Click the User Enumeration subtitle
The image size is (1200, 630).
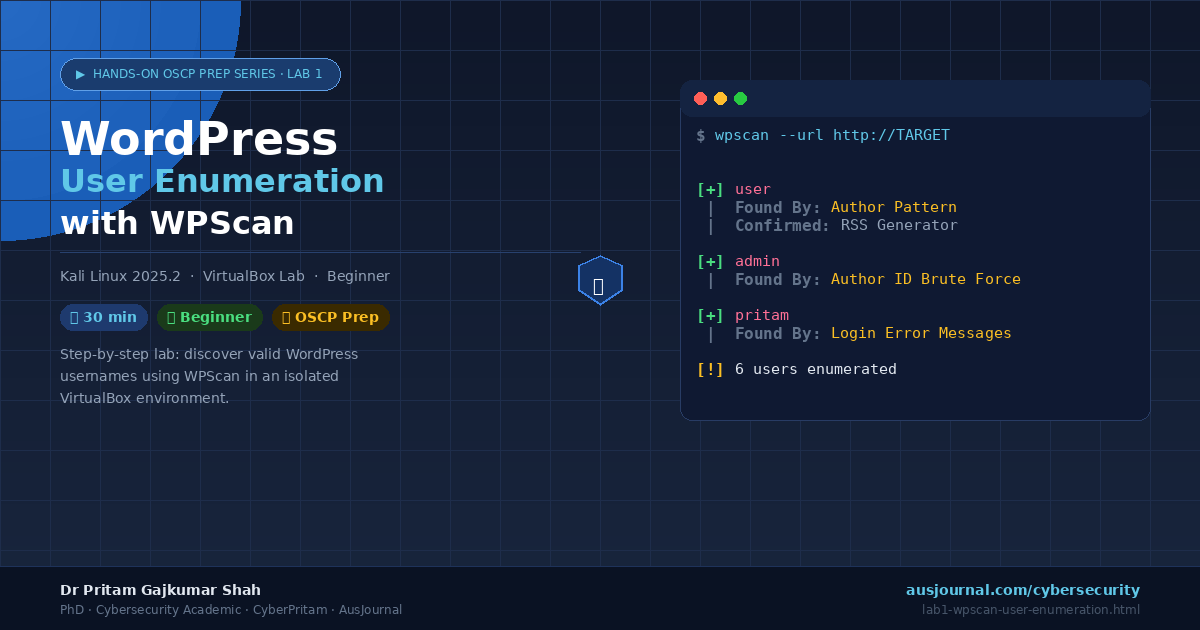(222, 181)
